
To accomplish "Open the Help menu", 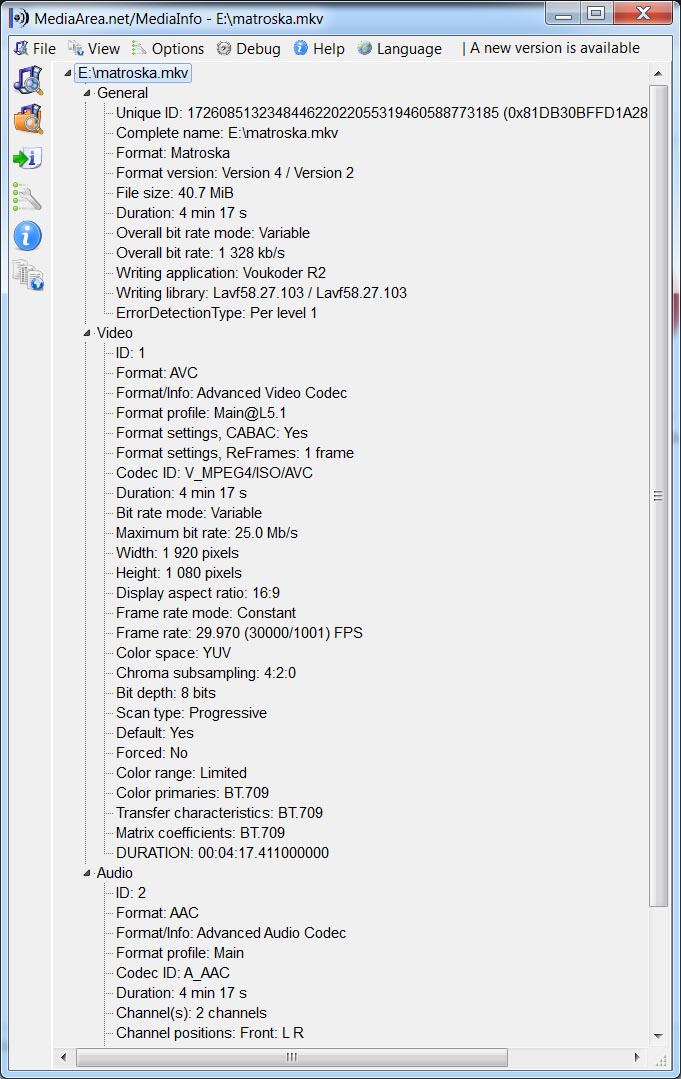I will tap(319, 48).
